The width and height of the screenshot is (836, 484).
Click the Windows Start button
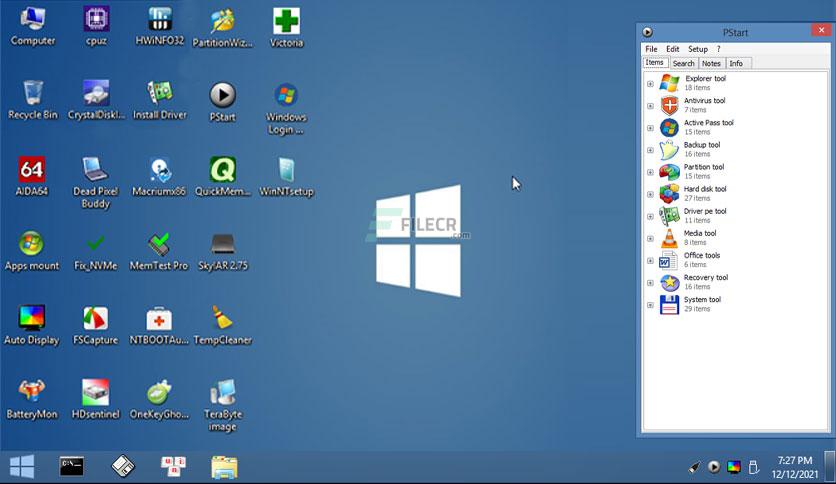click(x=22, y=467)
